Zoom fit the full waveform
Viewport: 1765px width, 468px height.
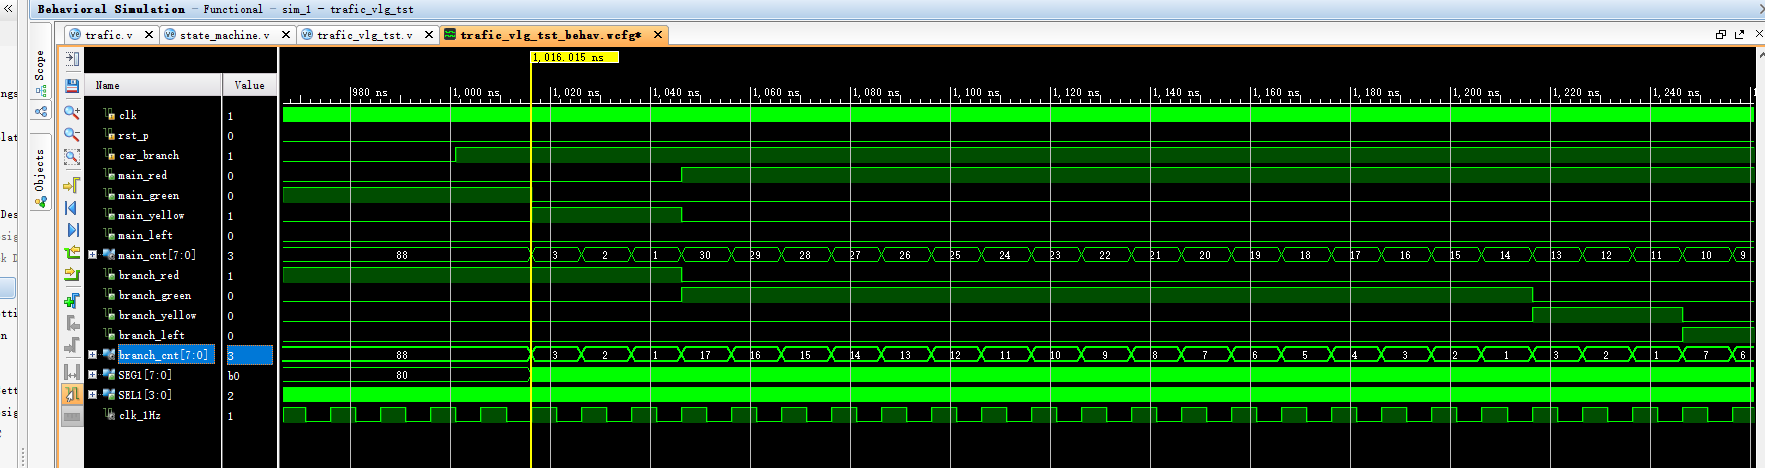coord(72,157)
